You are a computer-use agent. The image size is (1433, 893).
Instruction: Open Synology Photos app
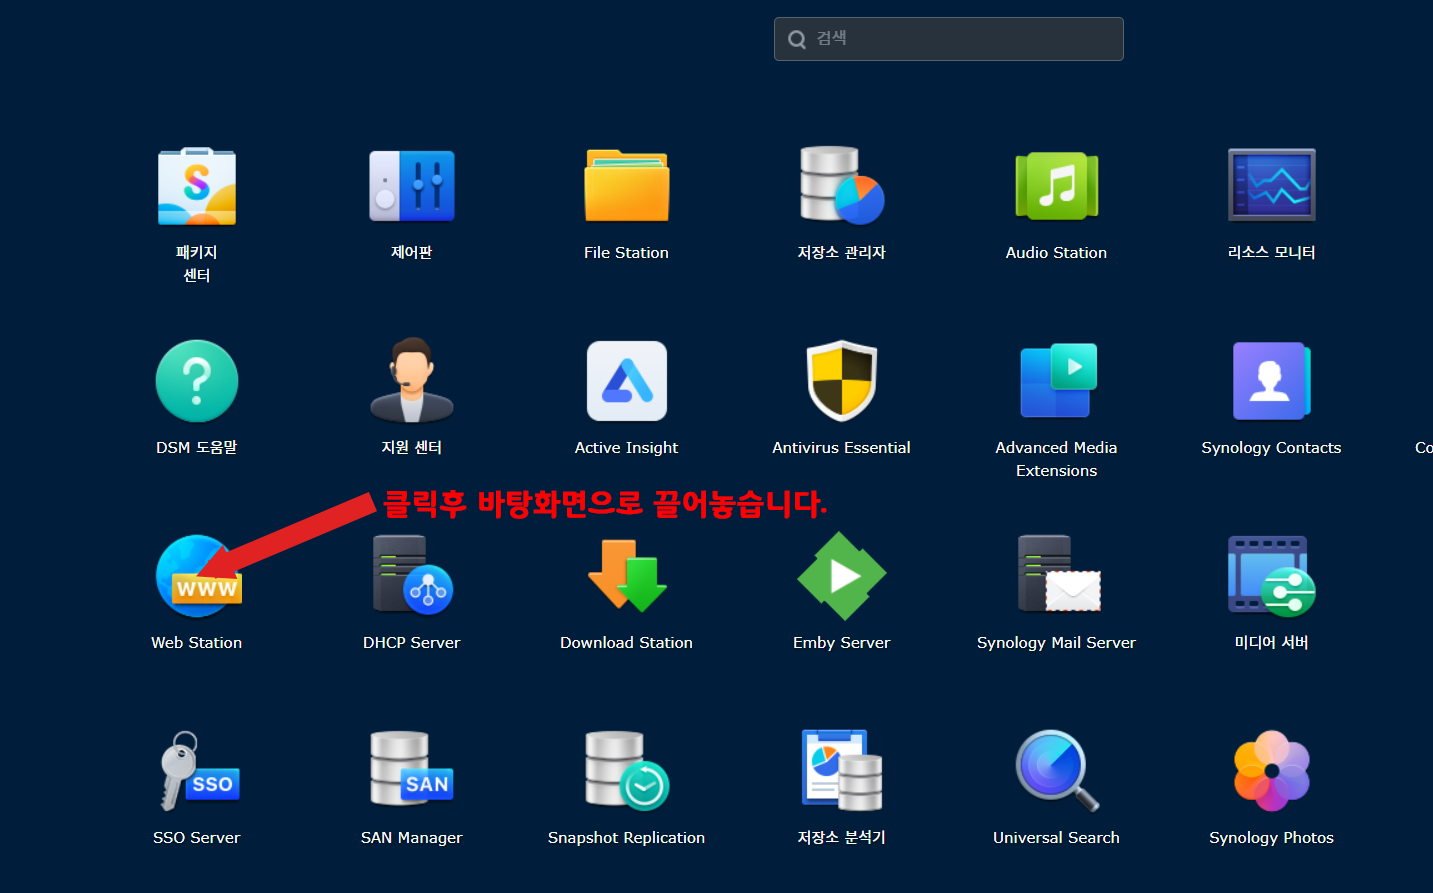click(1272, 770)
